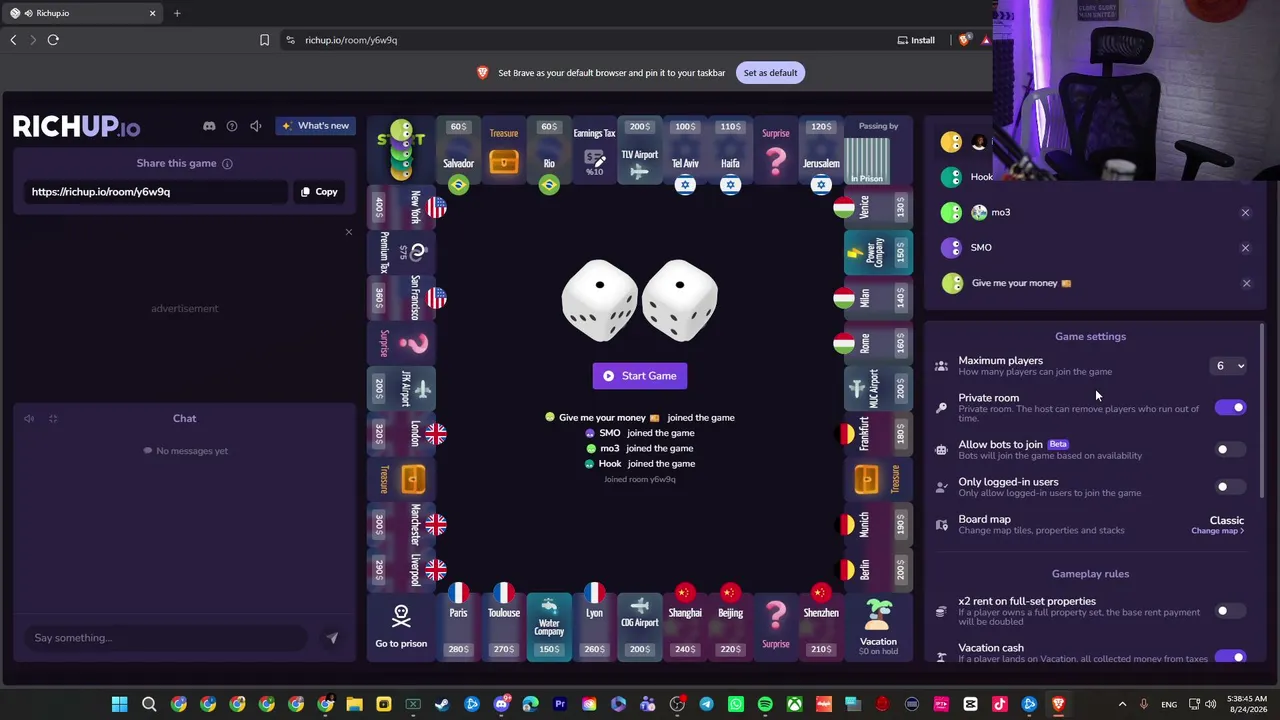Screen dimensions: 1280x720
Task: Select the MUC Airport tile
Action: [x=878, y=388]
